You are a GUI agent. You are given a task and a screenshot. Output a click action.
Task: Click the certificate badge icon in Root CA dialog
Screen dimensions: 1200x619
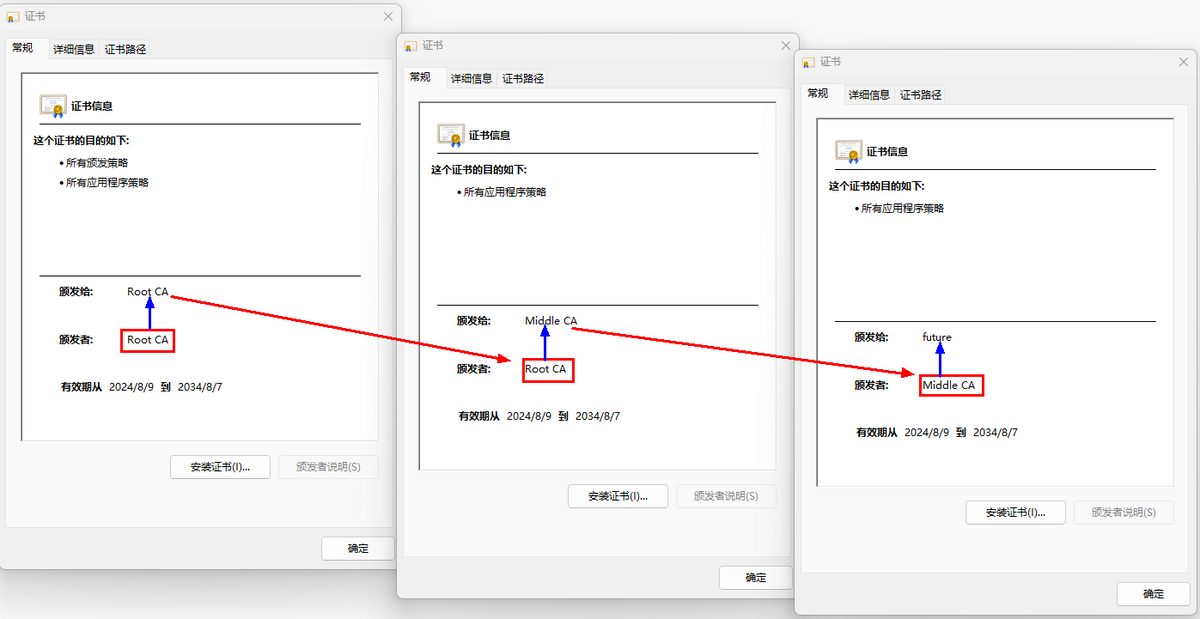[52, 105]
